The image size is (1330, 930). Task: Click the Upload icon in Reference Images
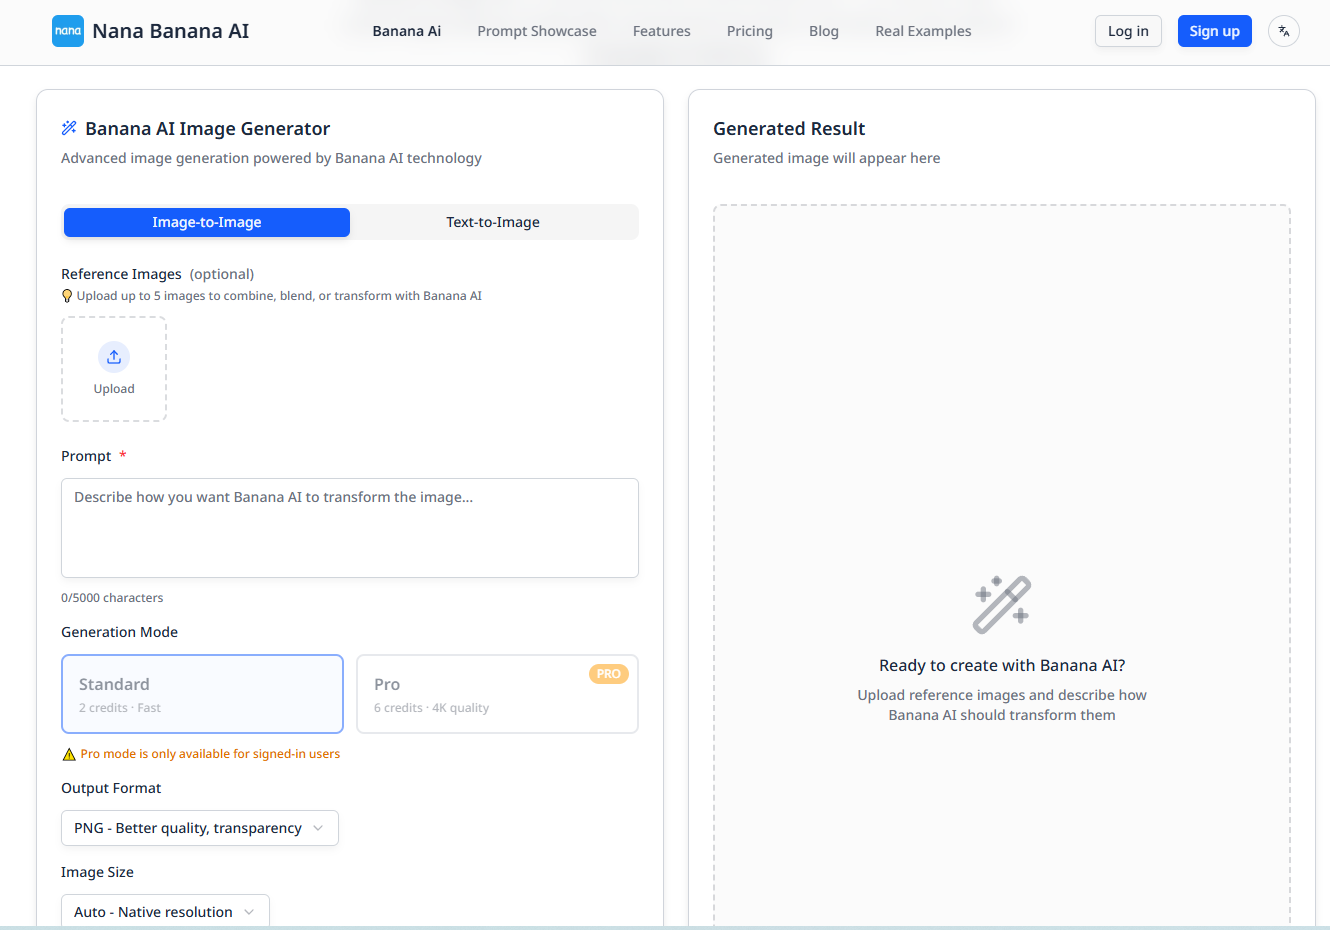coord(113,357)
